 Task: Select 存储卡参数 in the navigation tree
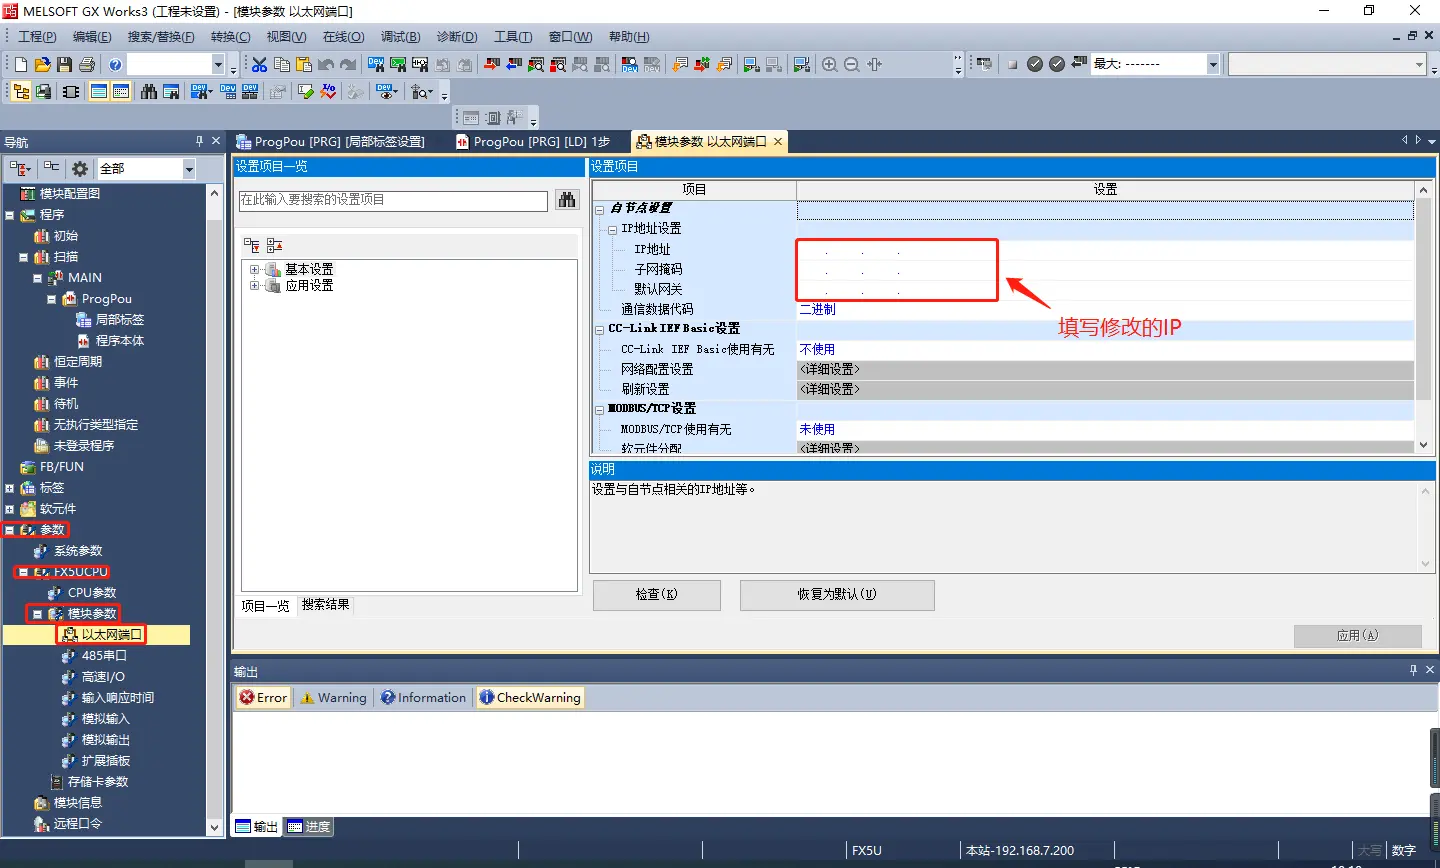tap(97, 782)
